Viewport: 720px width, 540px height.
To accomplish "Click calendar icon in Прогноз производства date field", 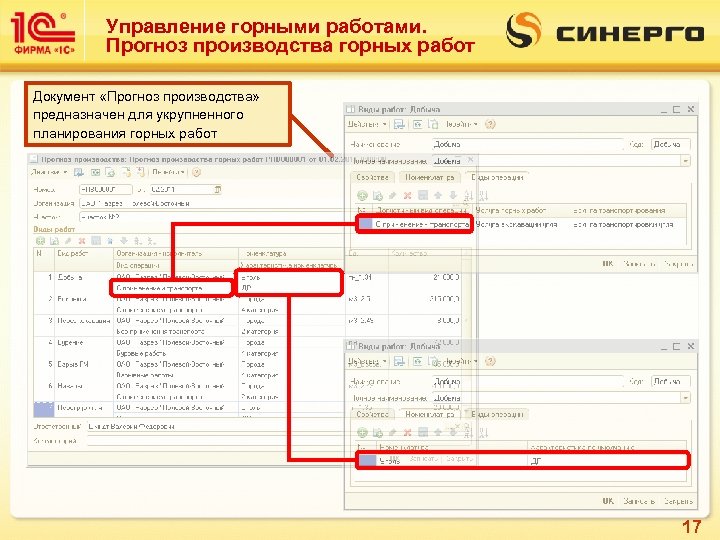I will [218, 189].
